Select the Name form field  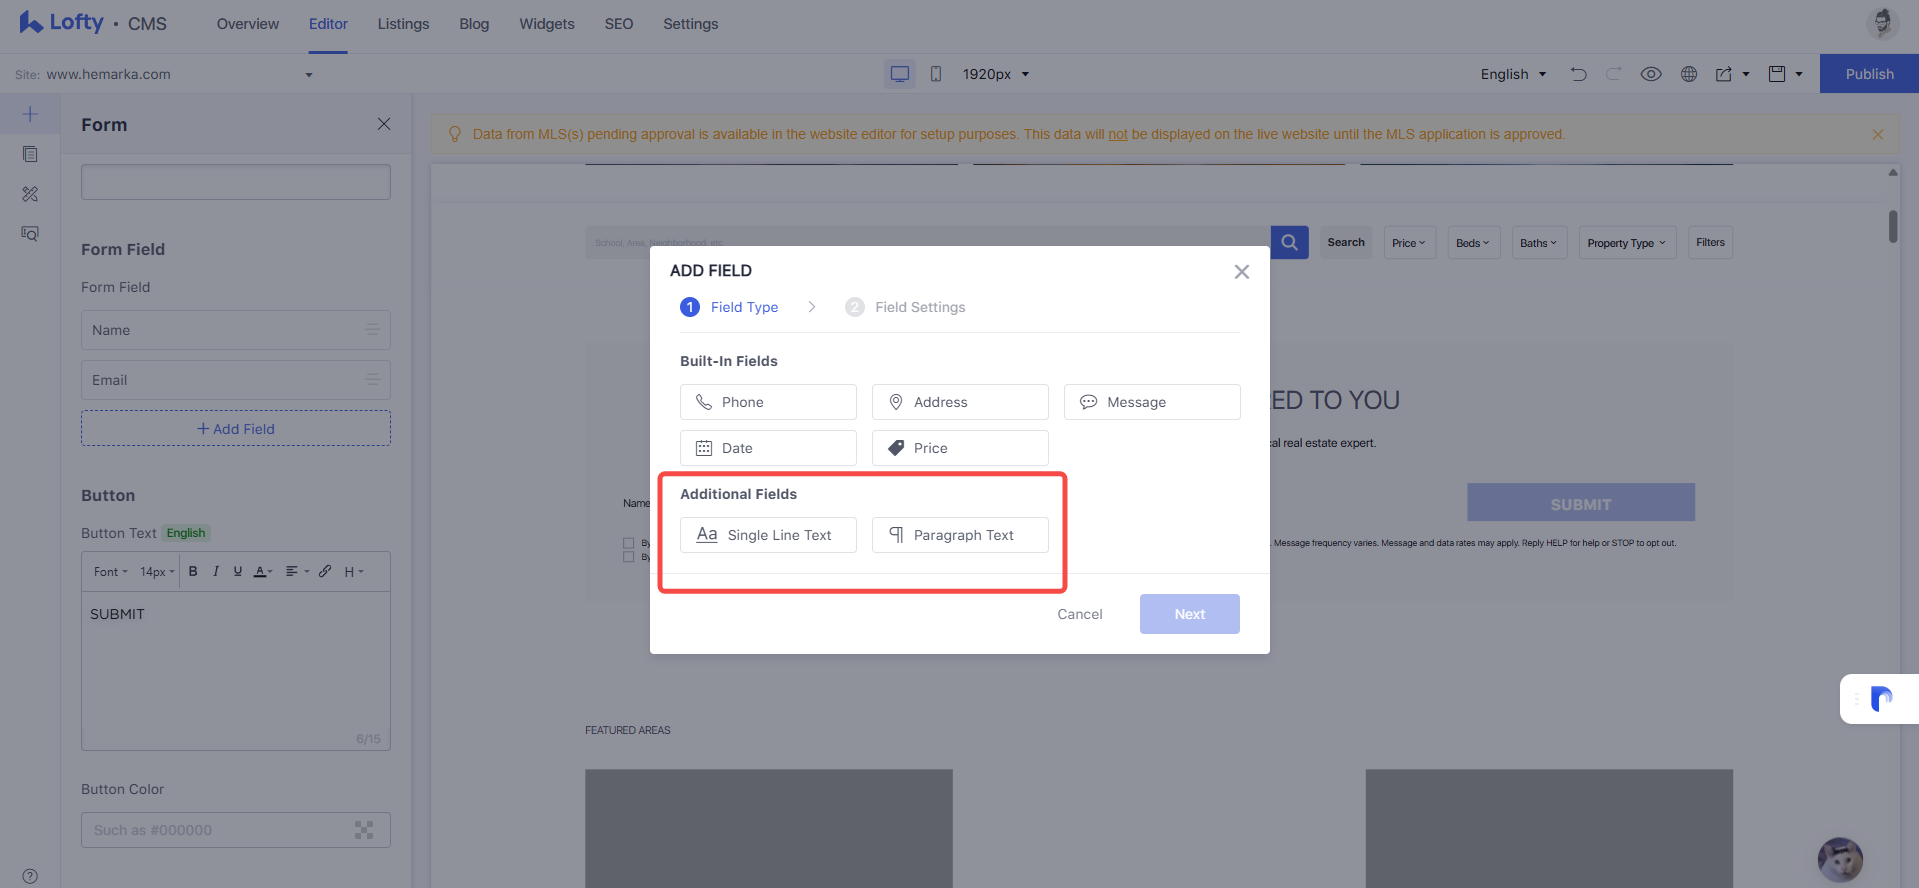236,330
